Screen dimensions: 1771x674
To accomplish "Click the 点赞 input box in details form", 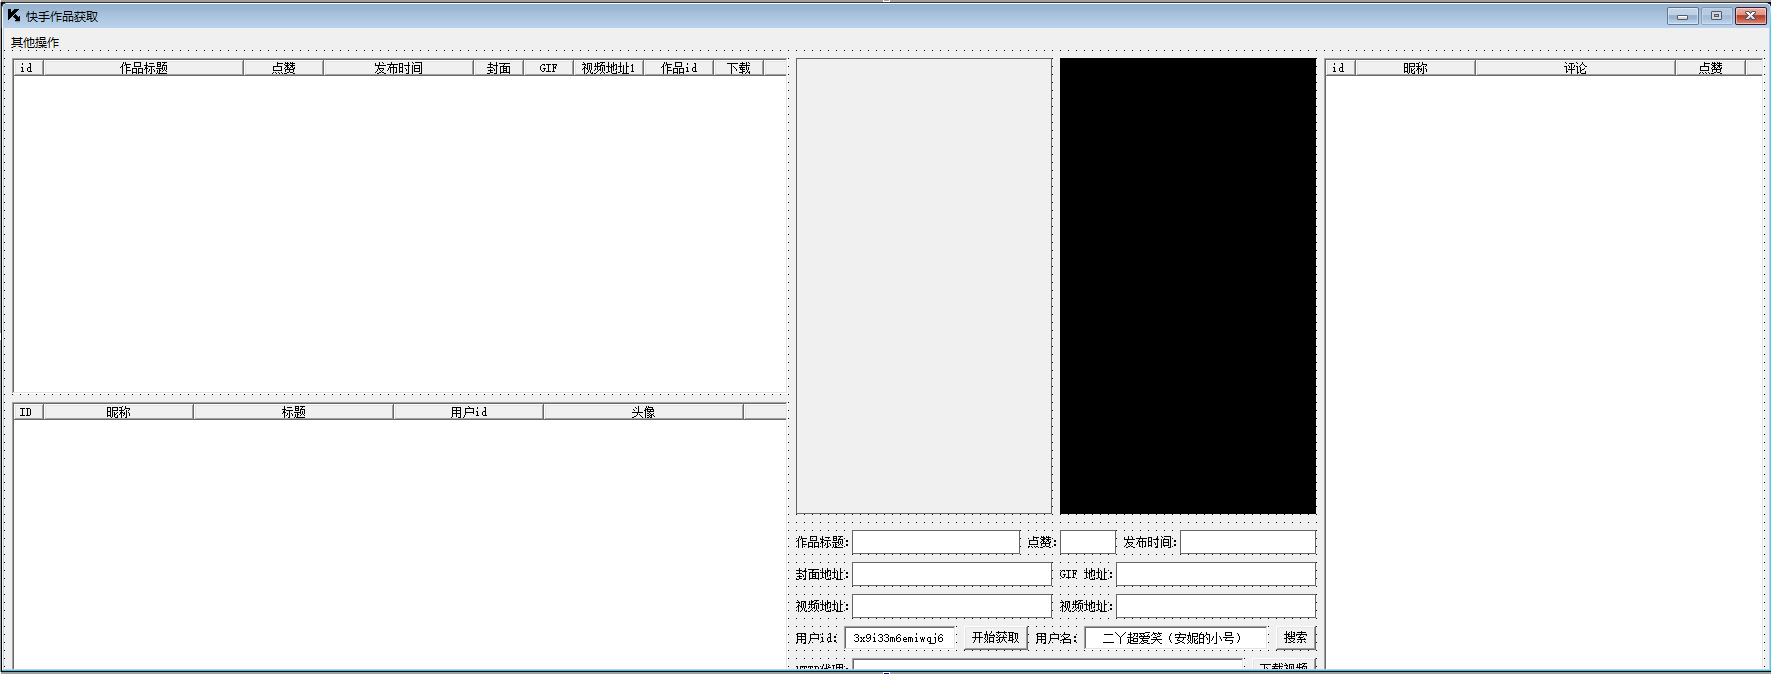I will pyautogui.click(x=1087, y=542).
